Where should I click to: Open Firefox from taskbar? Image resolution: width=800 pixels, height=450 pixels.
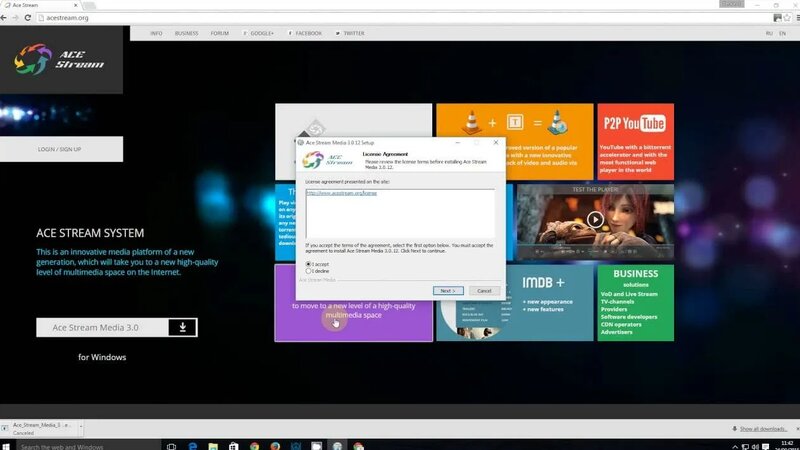tap(275, 446)
